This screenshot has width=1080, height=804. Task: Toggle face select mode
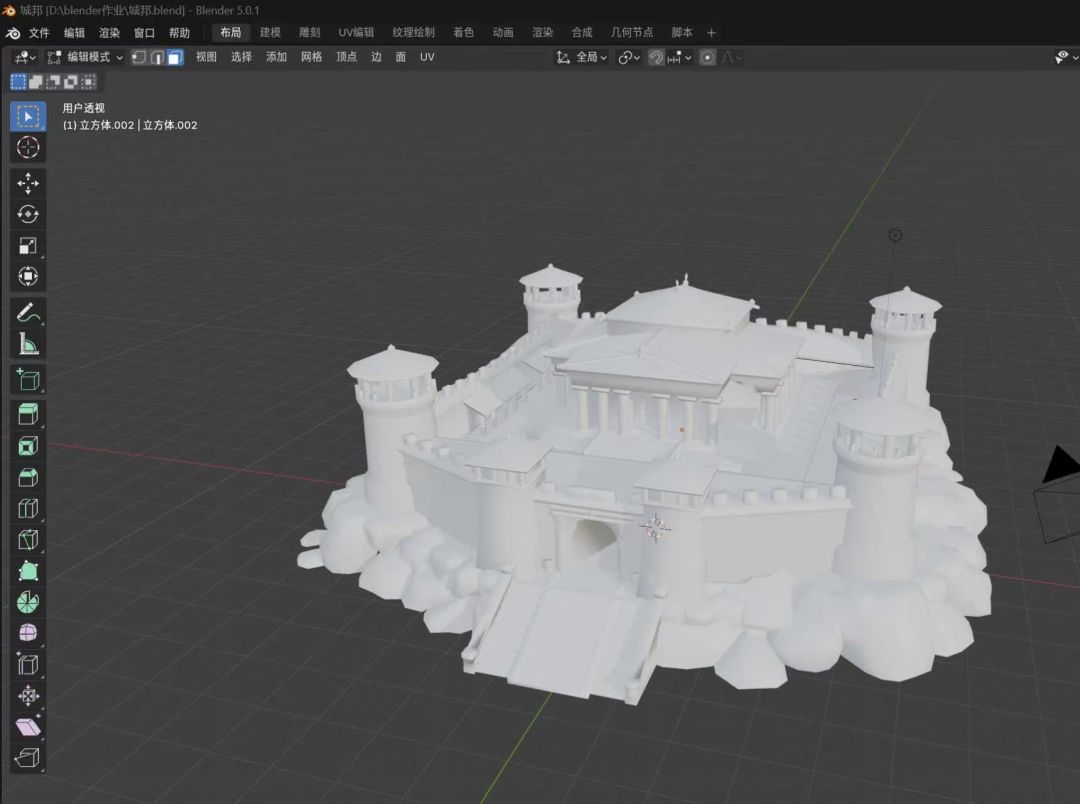tap(175, 57)
